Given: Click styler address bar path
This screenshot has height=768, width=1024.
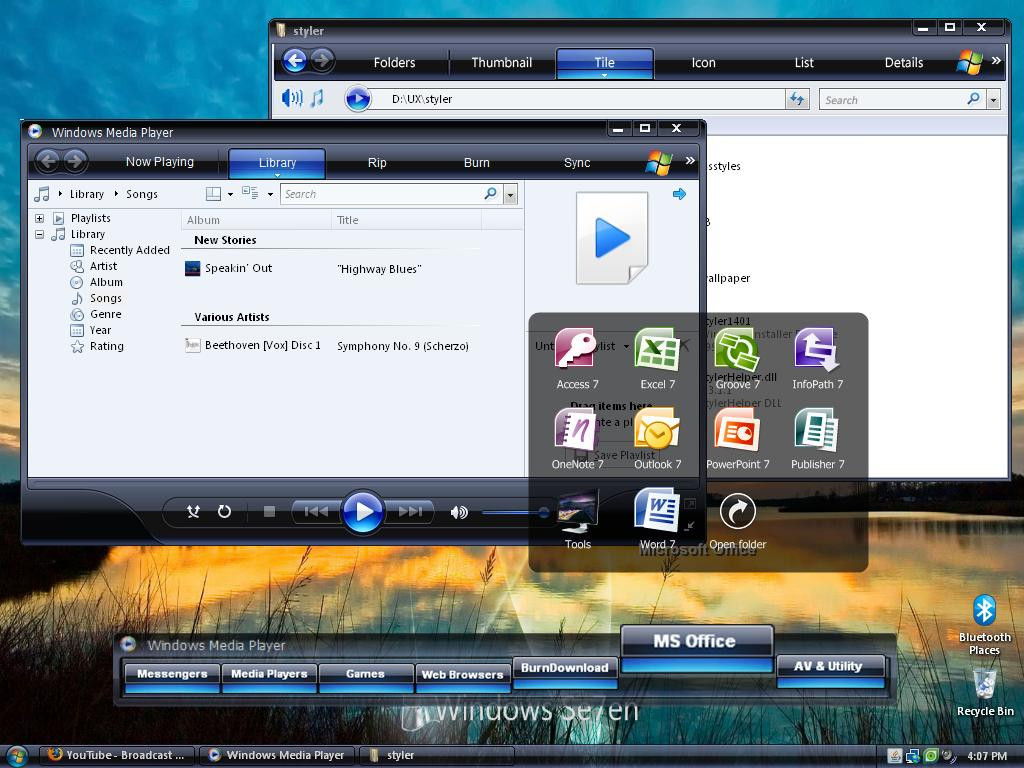Looking at the screenshot, I should tap(421, 99).
